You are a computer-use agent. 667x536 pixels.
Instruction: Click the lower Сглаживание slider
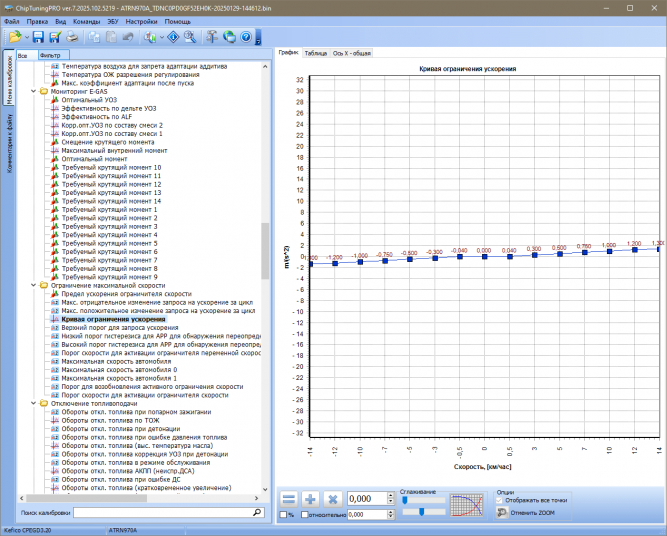pyautogui.click(x=424, y=512)
